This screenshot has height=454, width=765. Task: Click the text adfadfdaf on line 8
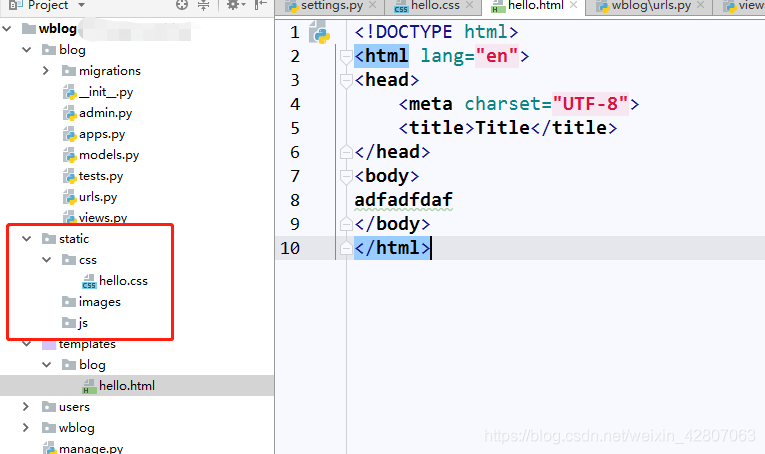point(403,200)
